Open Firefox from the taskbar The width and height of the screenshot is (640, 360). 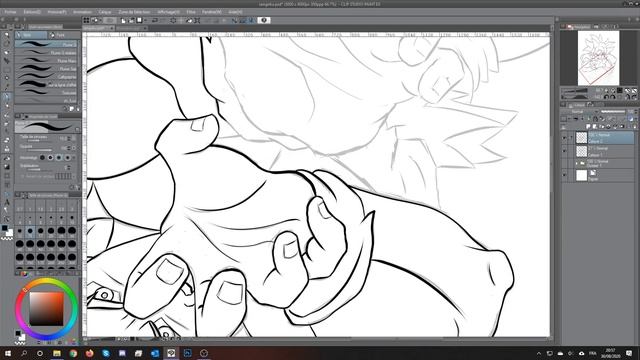click(90, 353)
